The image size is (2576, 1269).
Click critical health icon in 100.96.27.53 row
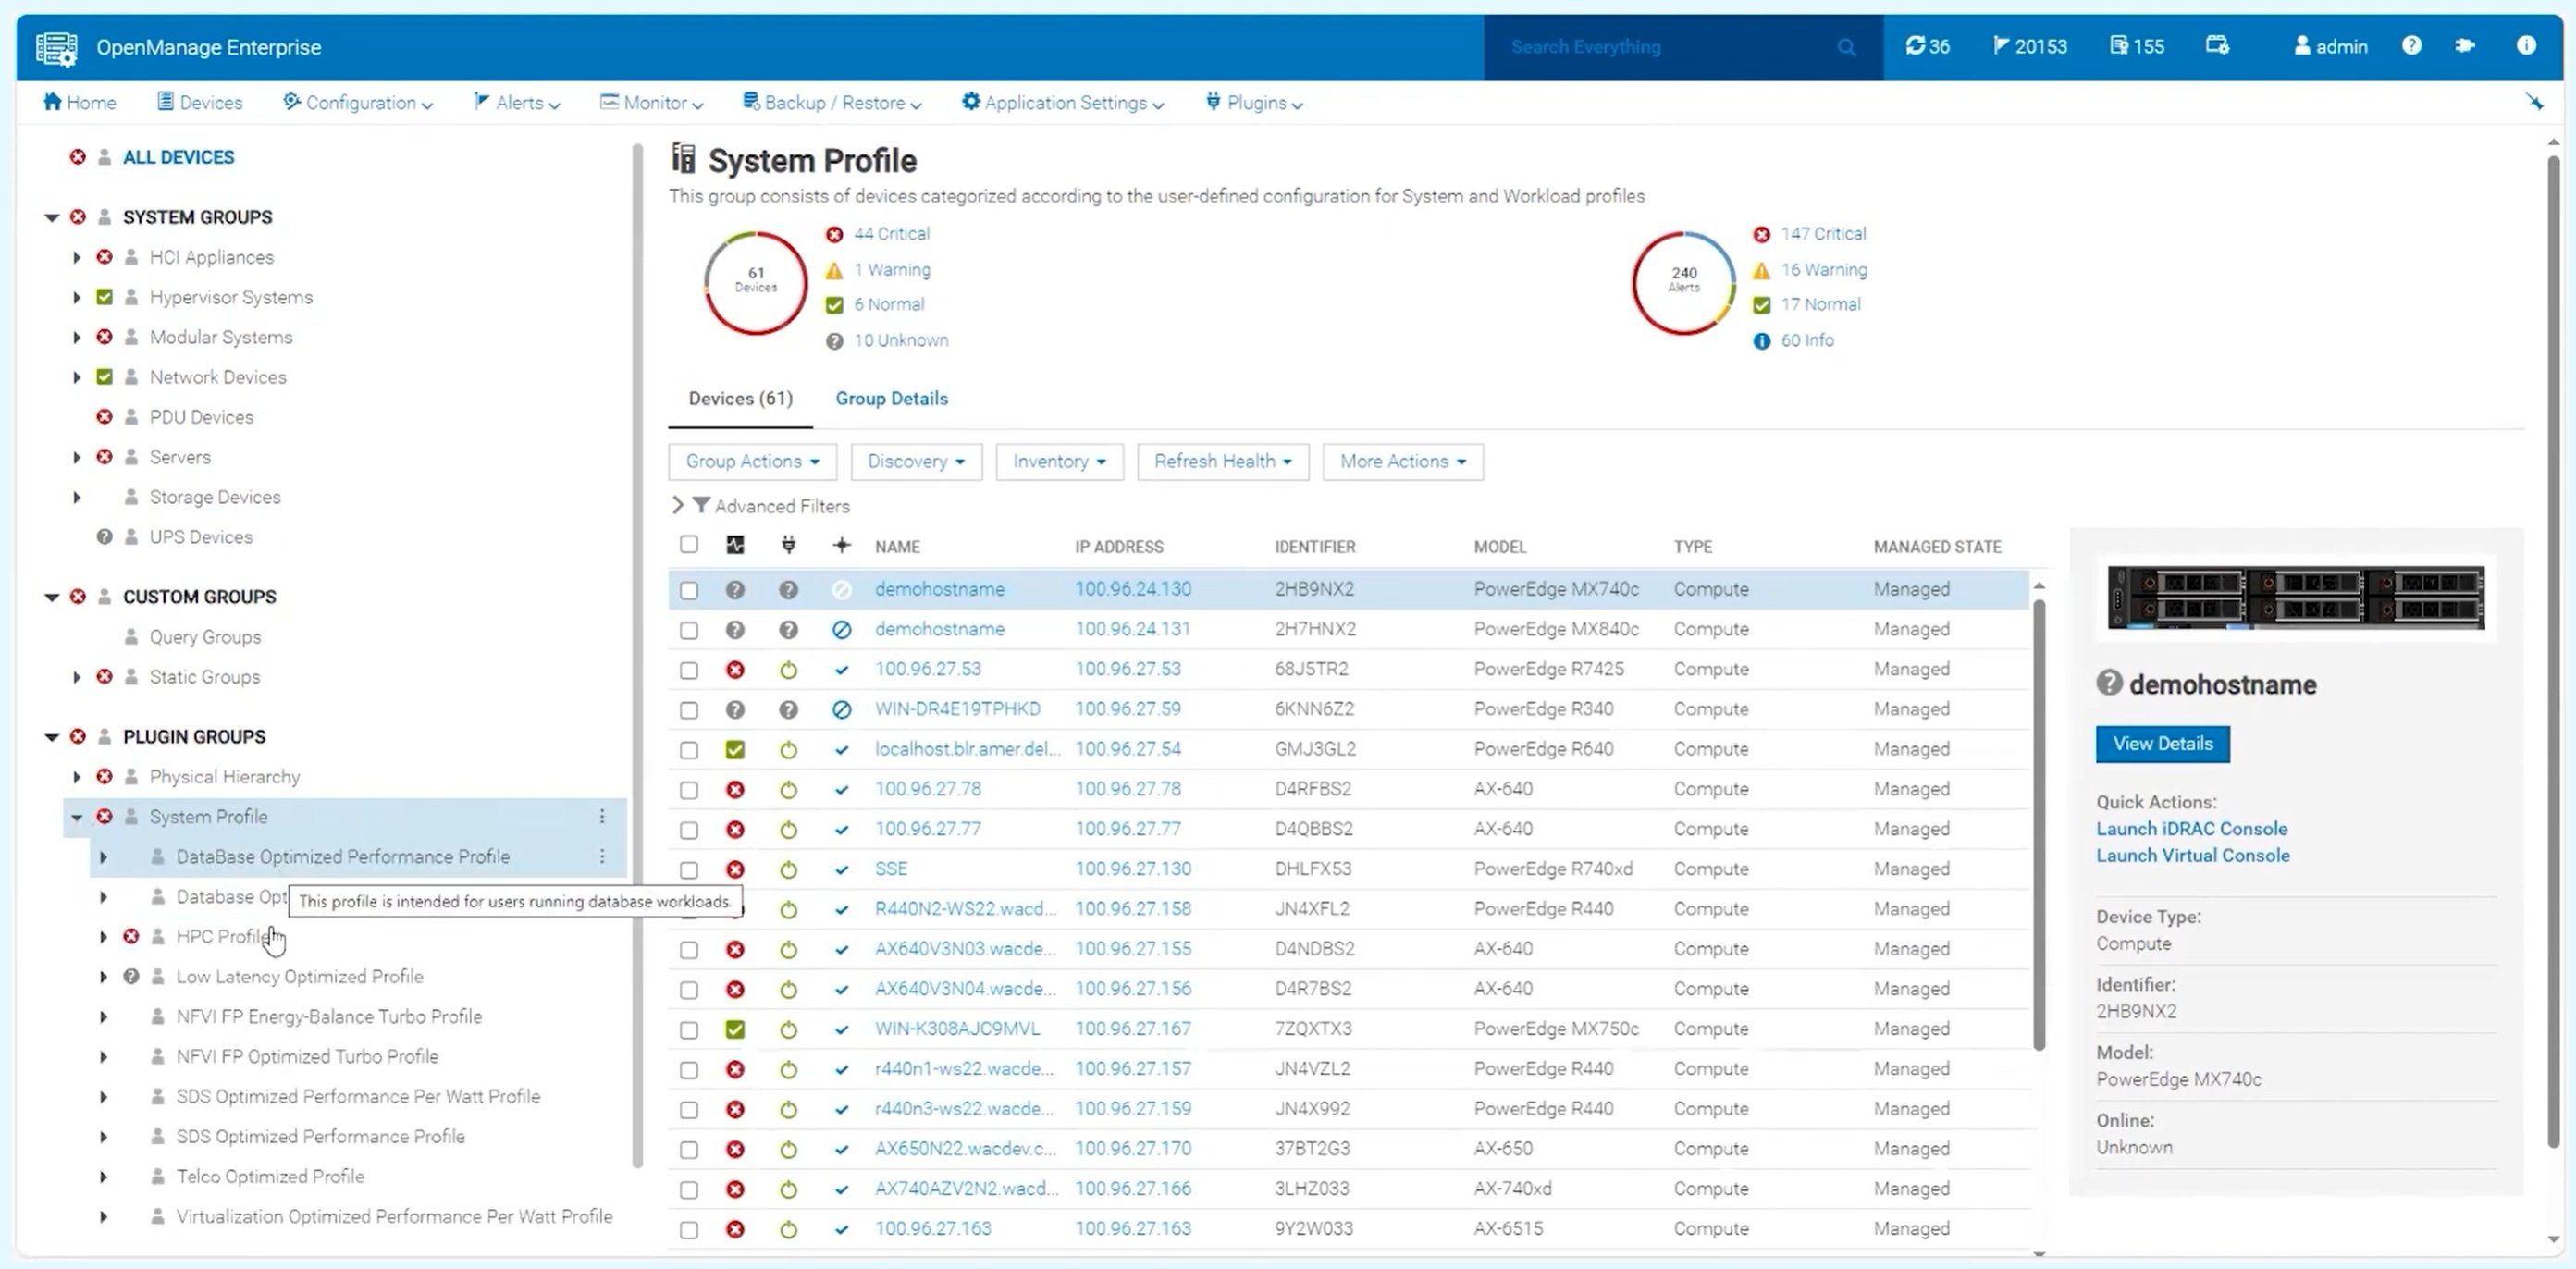(x=735, y=669)
